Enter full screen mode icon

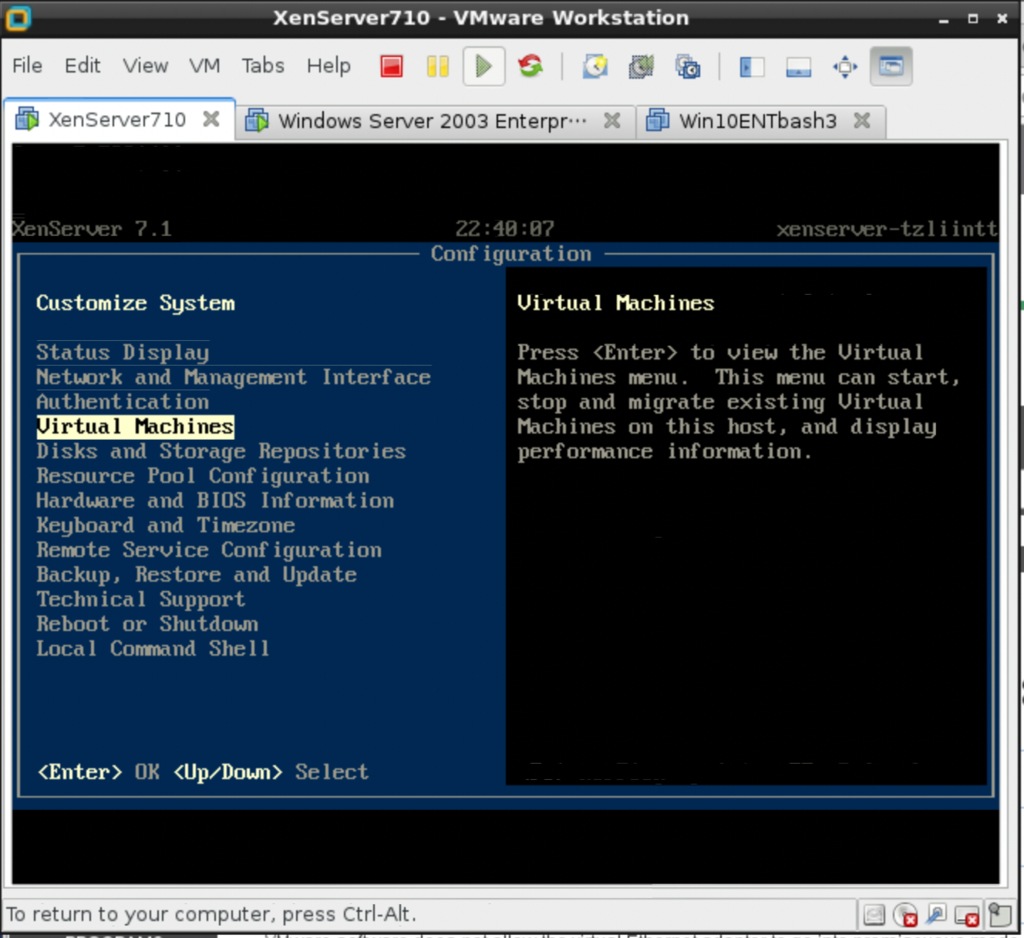pyautogui.click(x=844, y=67)
